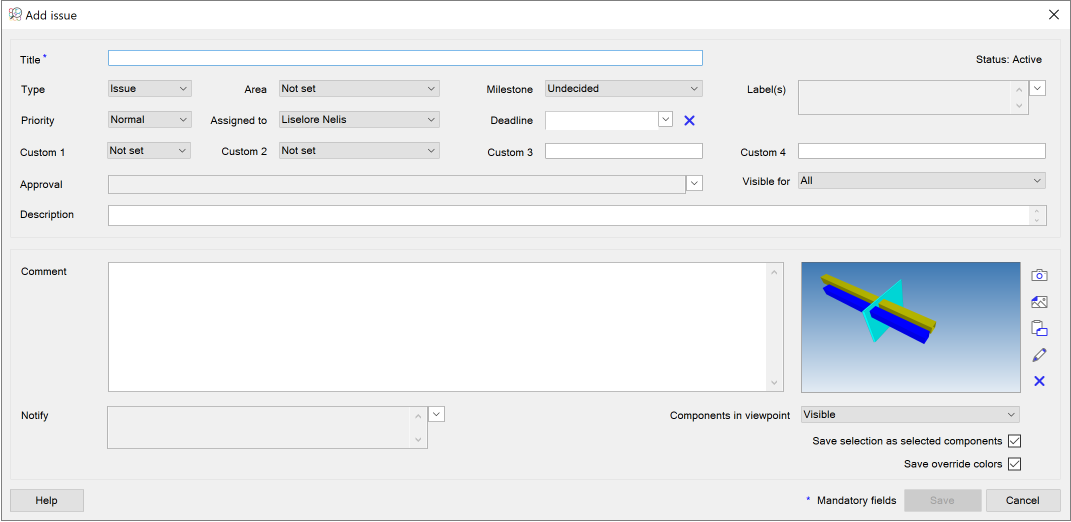Toggle the Save override colors checkbox
This screenshot has width=1071, height=522.
[x=1014, y=464]
